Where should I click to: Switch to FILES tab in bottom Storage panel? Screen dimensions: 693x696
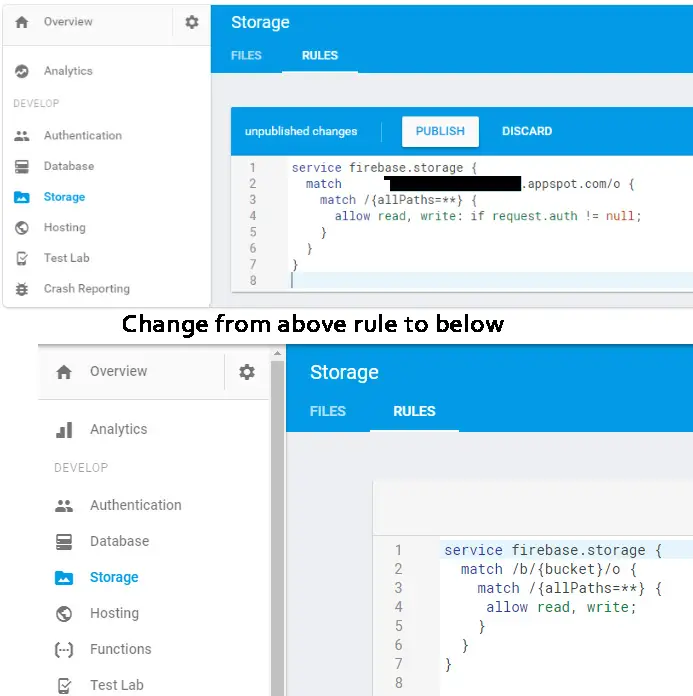(x=328, y=411)
